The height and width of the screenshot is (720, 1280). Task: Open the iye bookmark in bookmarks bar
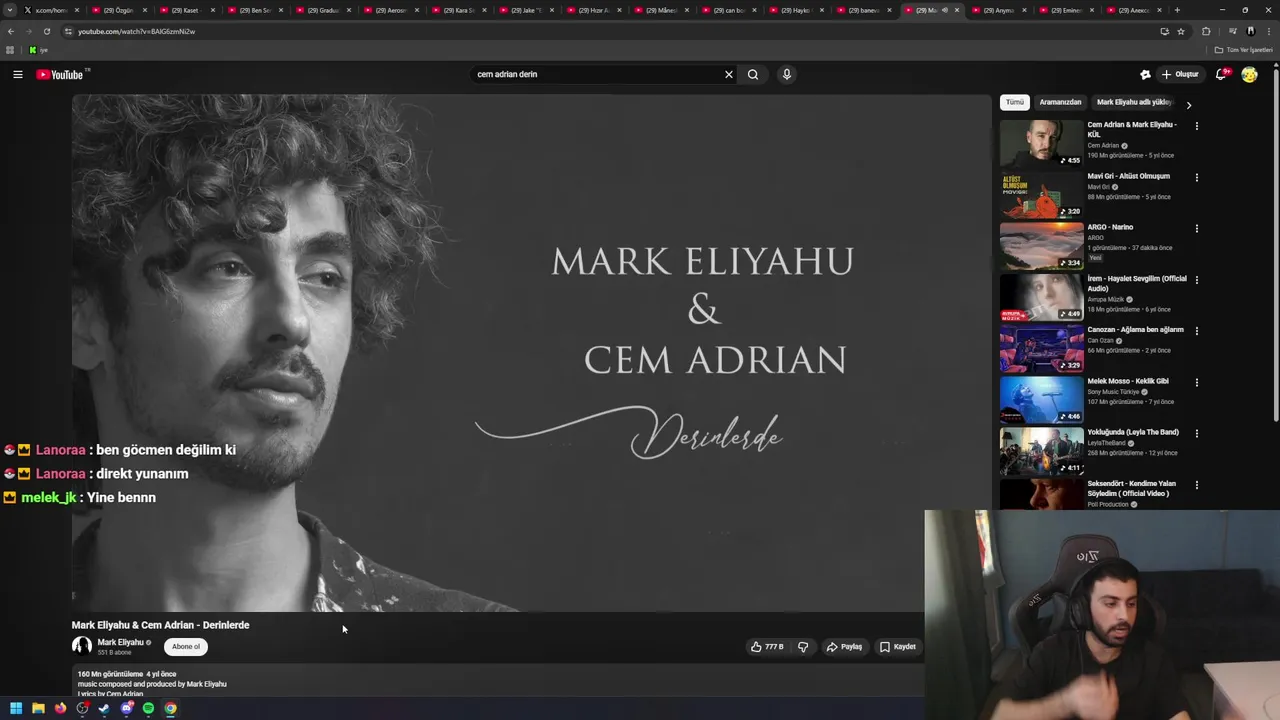(38, 50)
